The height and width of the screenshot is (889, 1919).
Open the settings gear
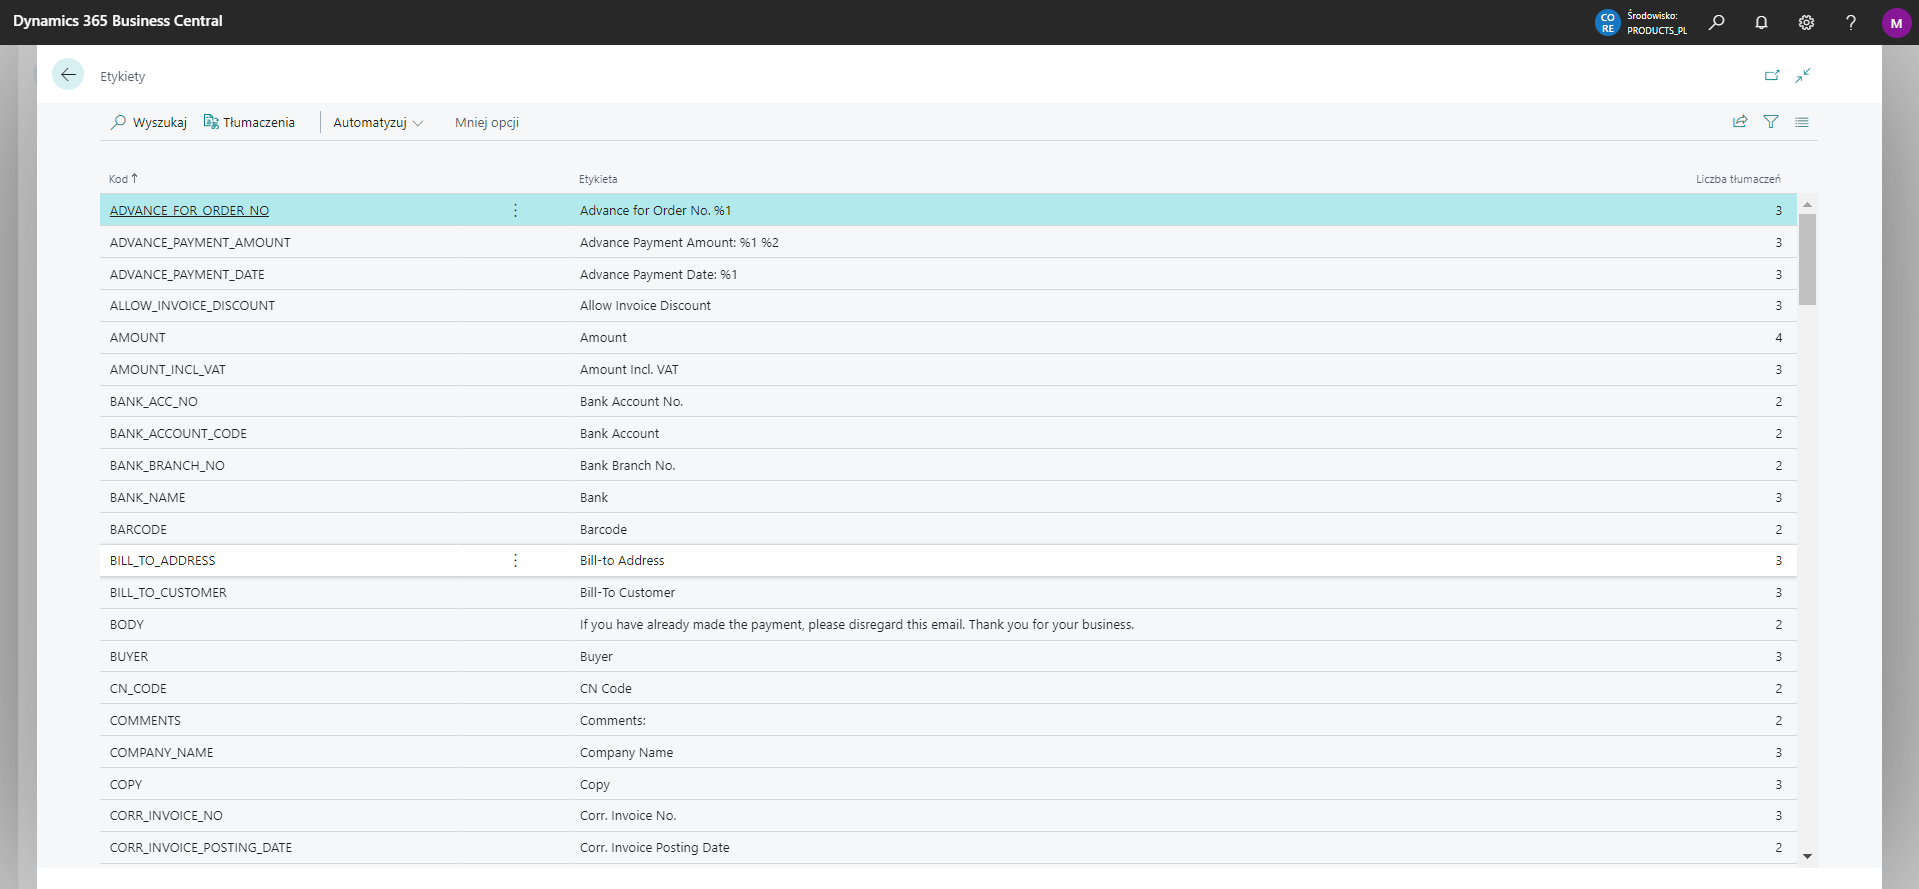1806,22
